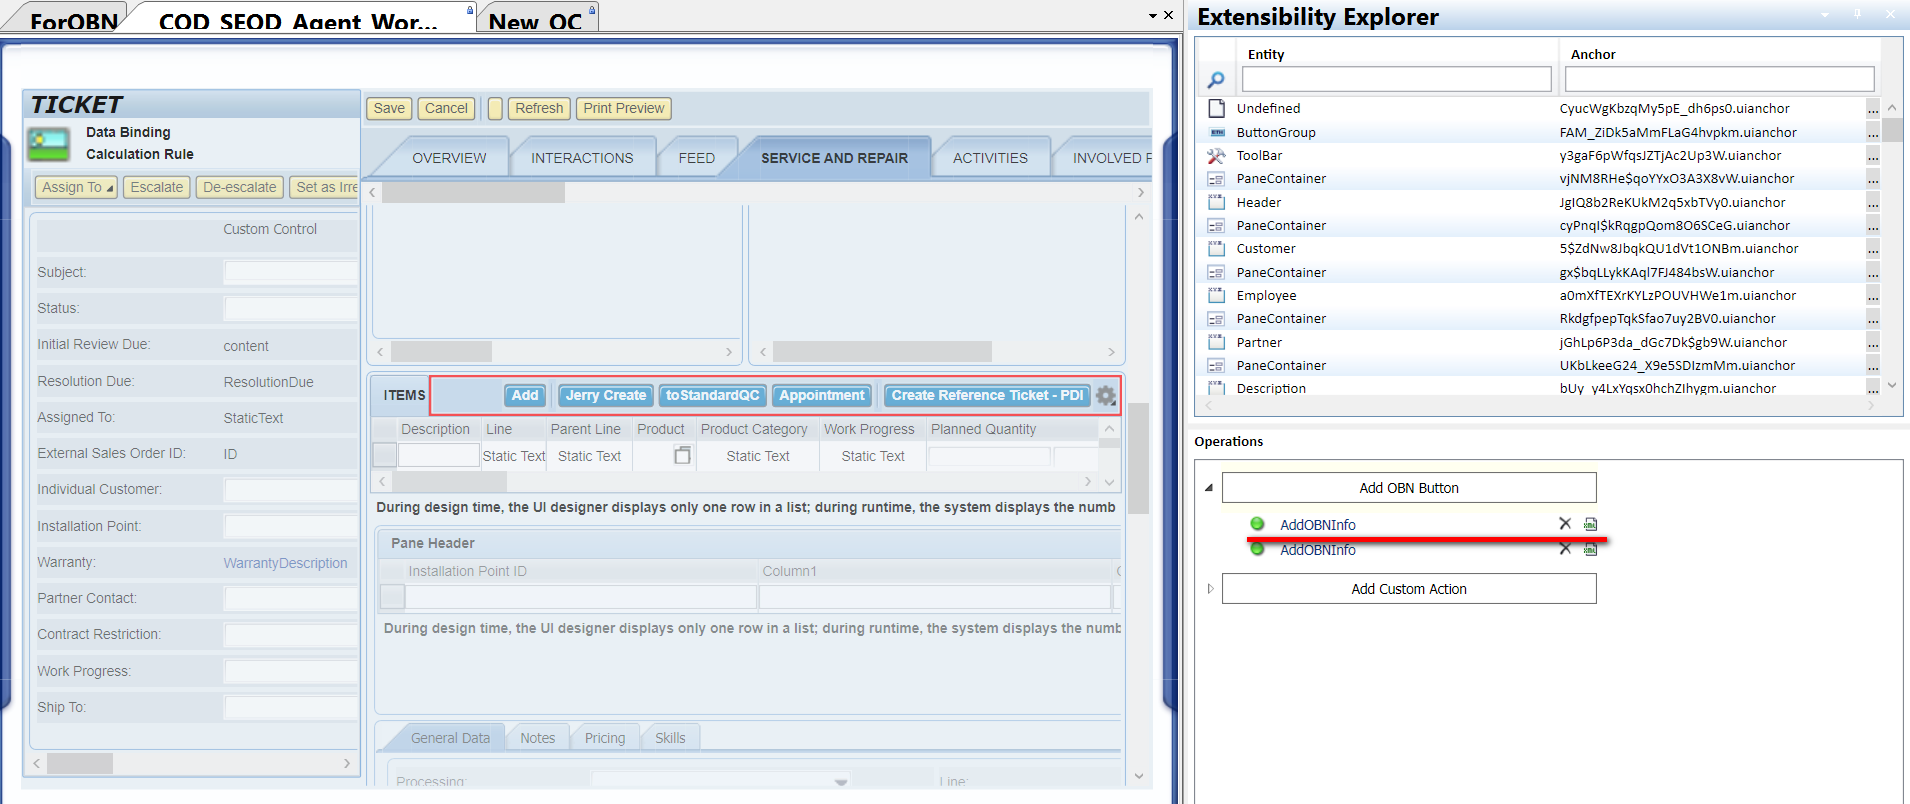Delete the second AddOBNInfo entry with X

[1565, 549]
